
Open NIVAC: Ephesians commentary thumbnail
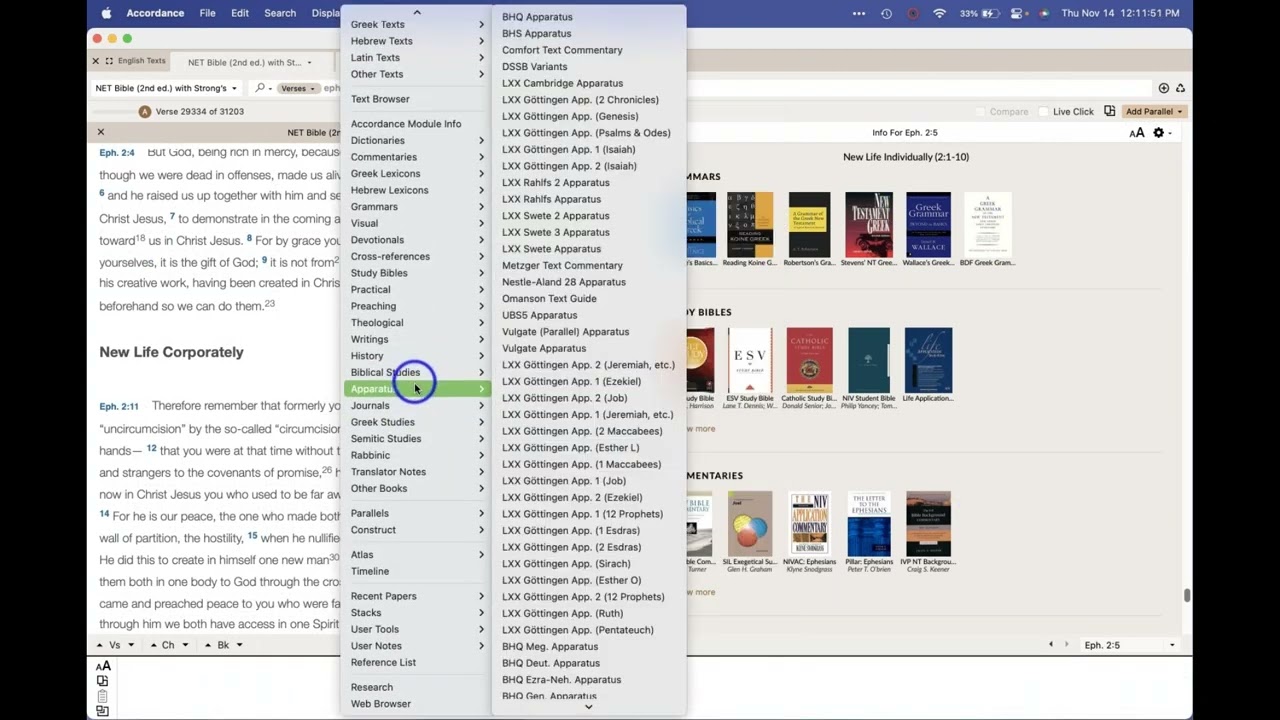pos(809,523)
